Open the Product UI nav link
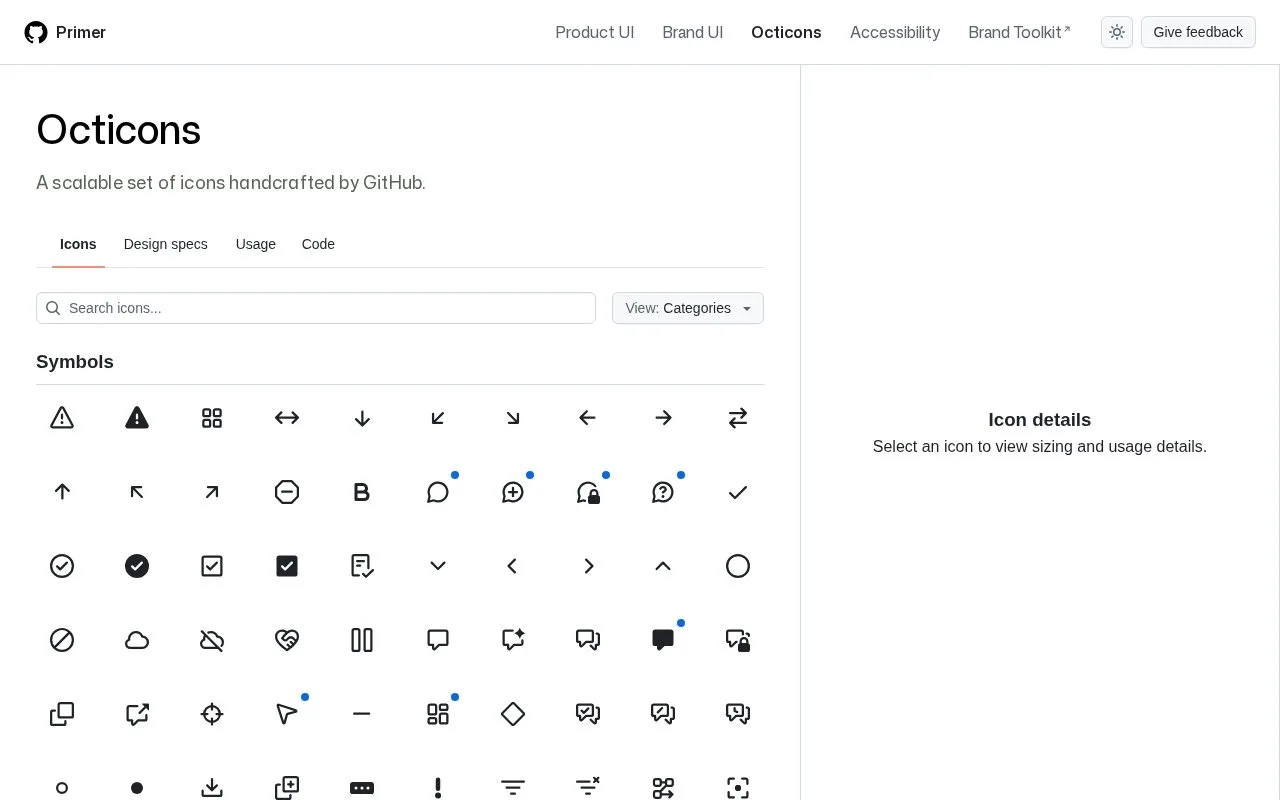1280x800 pixels. point(595,32)
